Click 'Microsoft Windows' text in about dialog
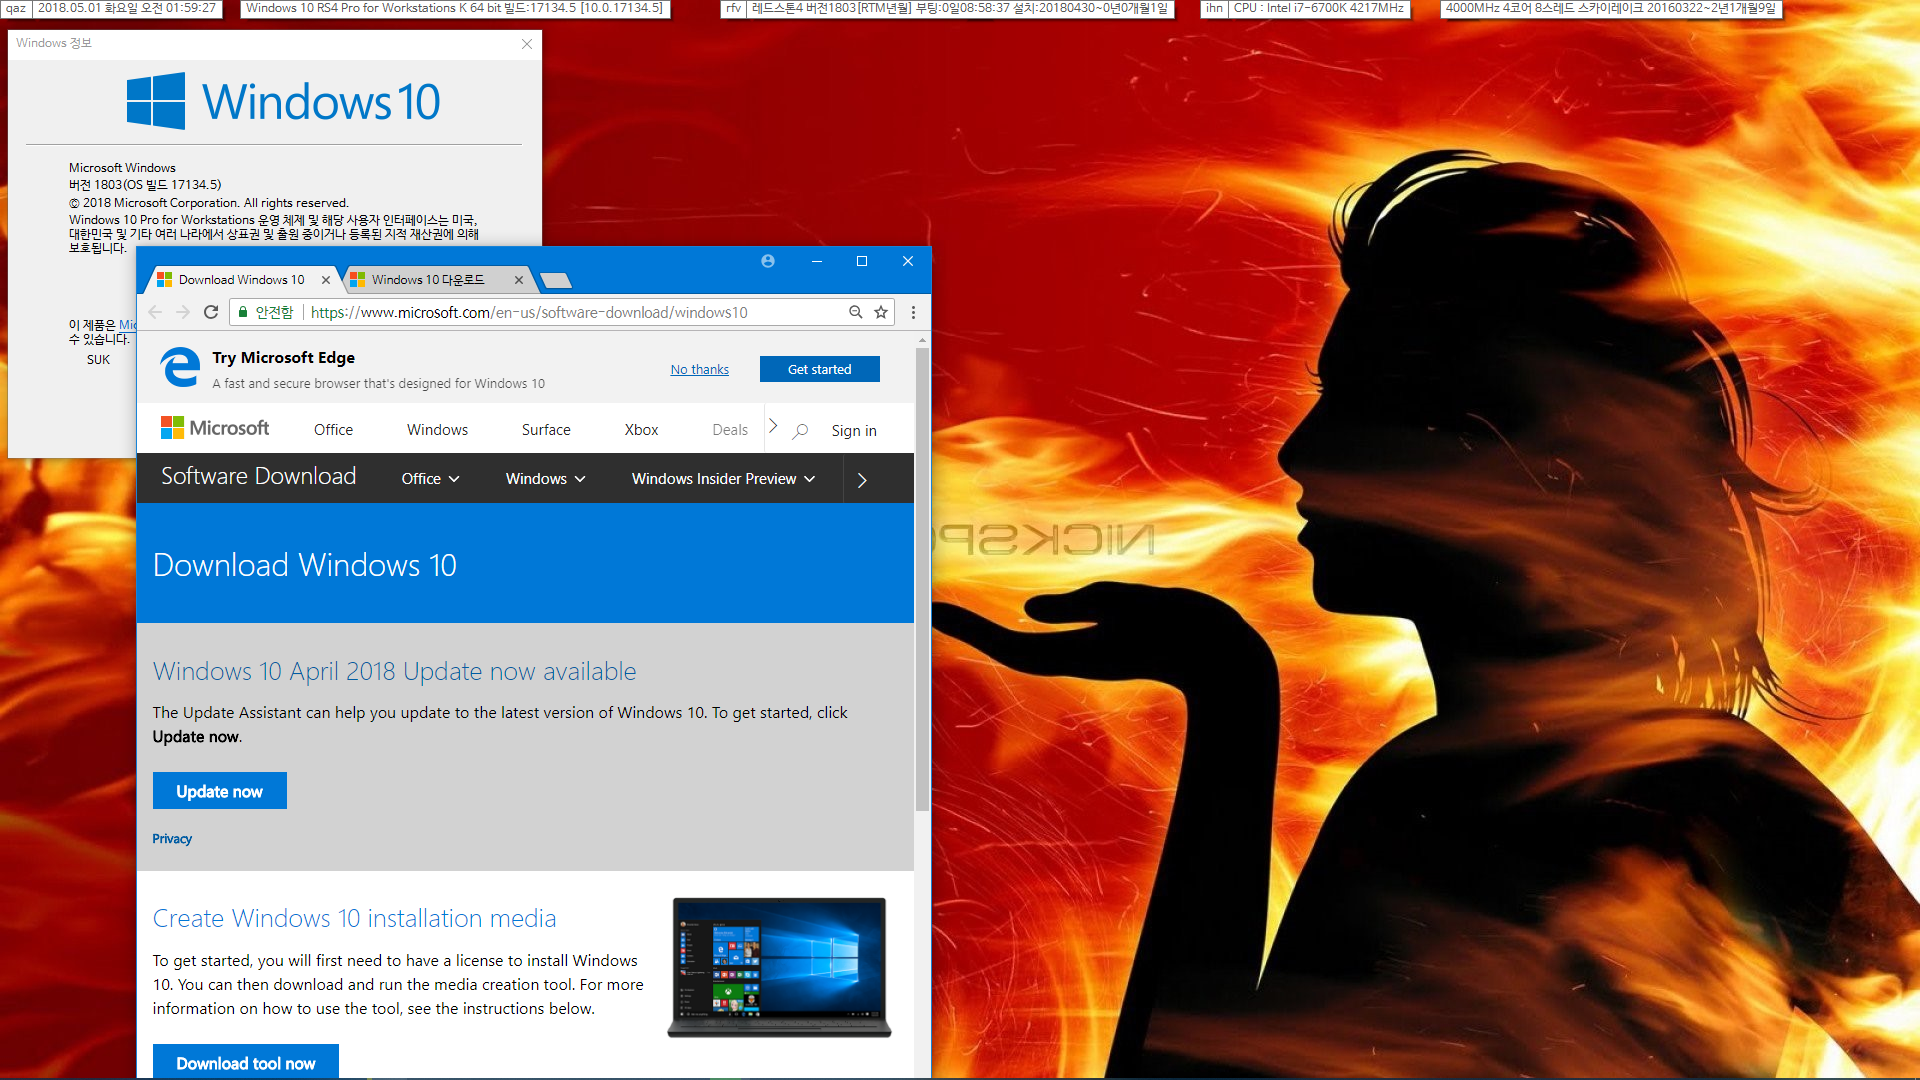The image size is (1920, 1080). [x=122, y=168]
